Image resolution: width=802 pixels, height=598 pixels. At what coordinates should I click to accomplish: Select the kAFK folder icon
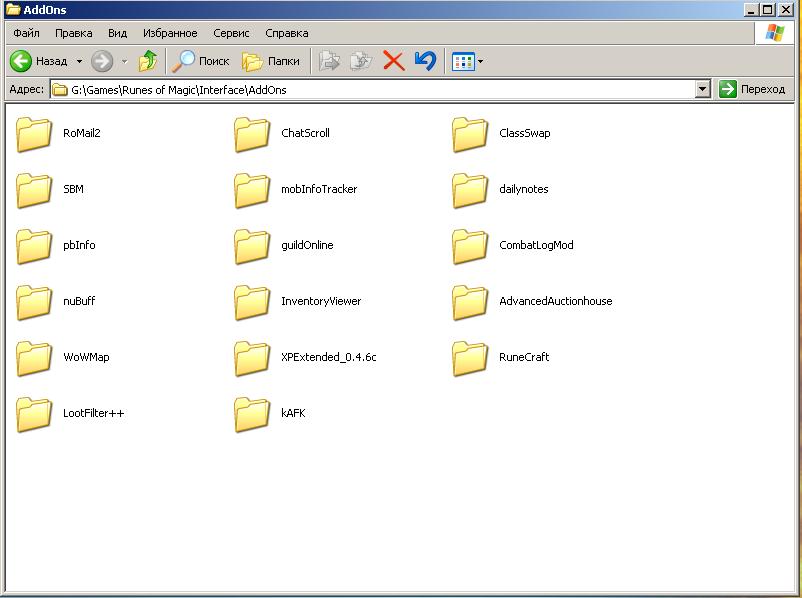pyautogui.click(x=252, y=414)
